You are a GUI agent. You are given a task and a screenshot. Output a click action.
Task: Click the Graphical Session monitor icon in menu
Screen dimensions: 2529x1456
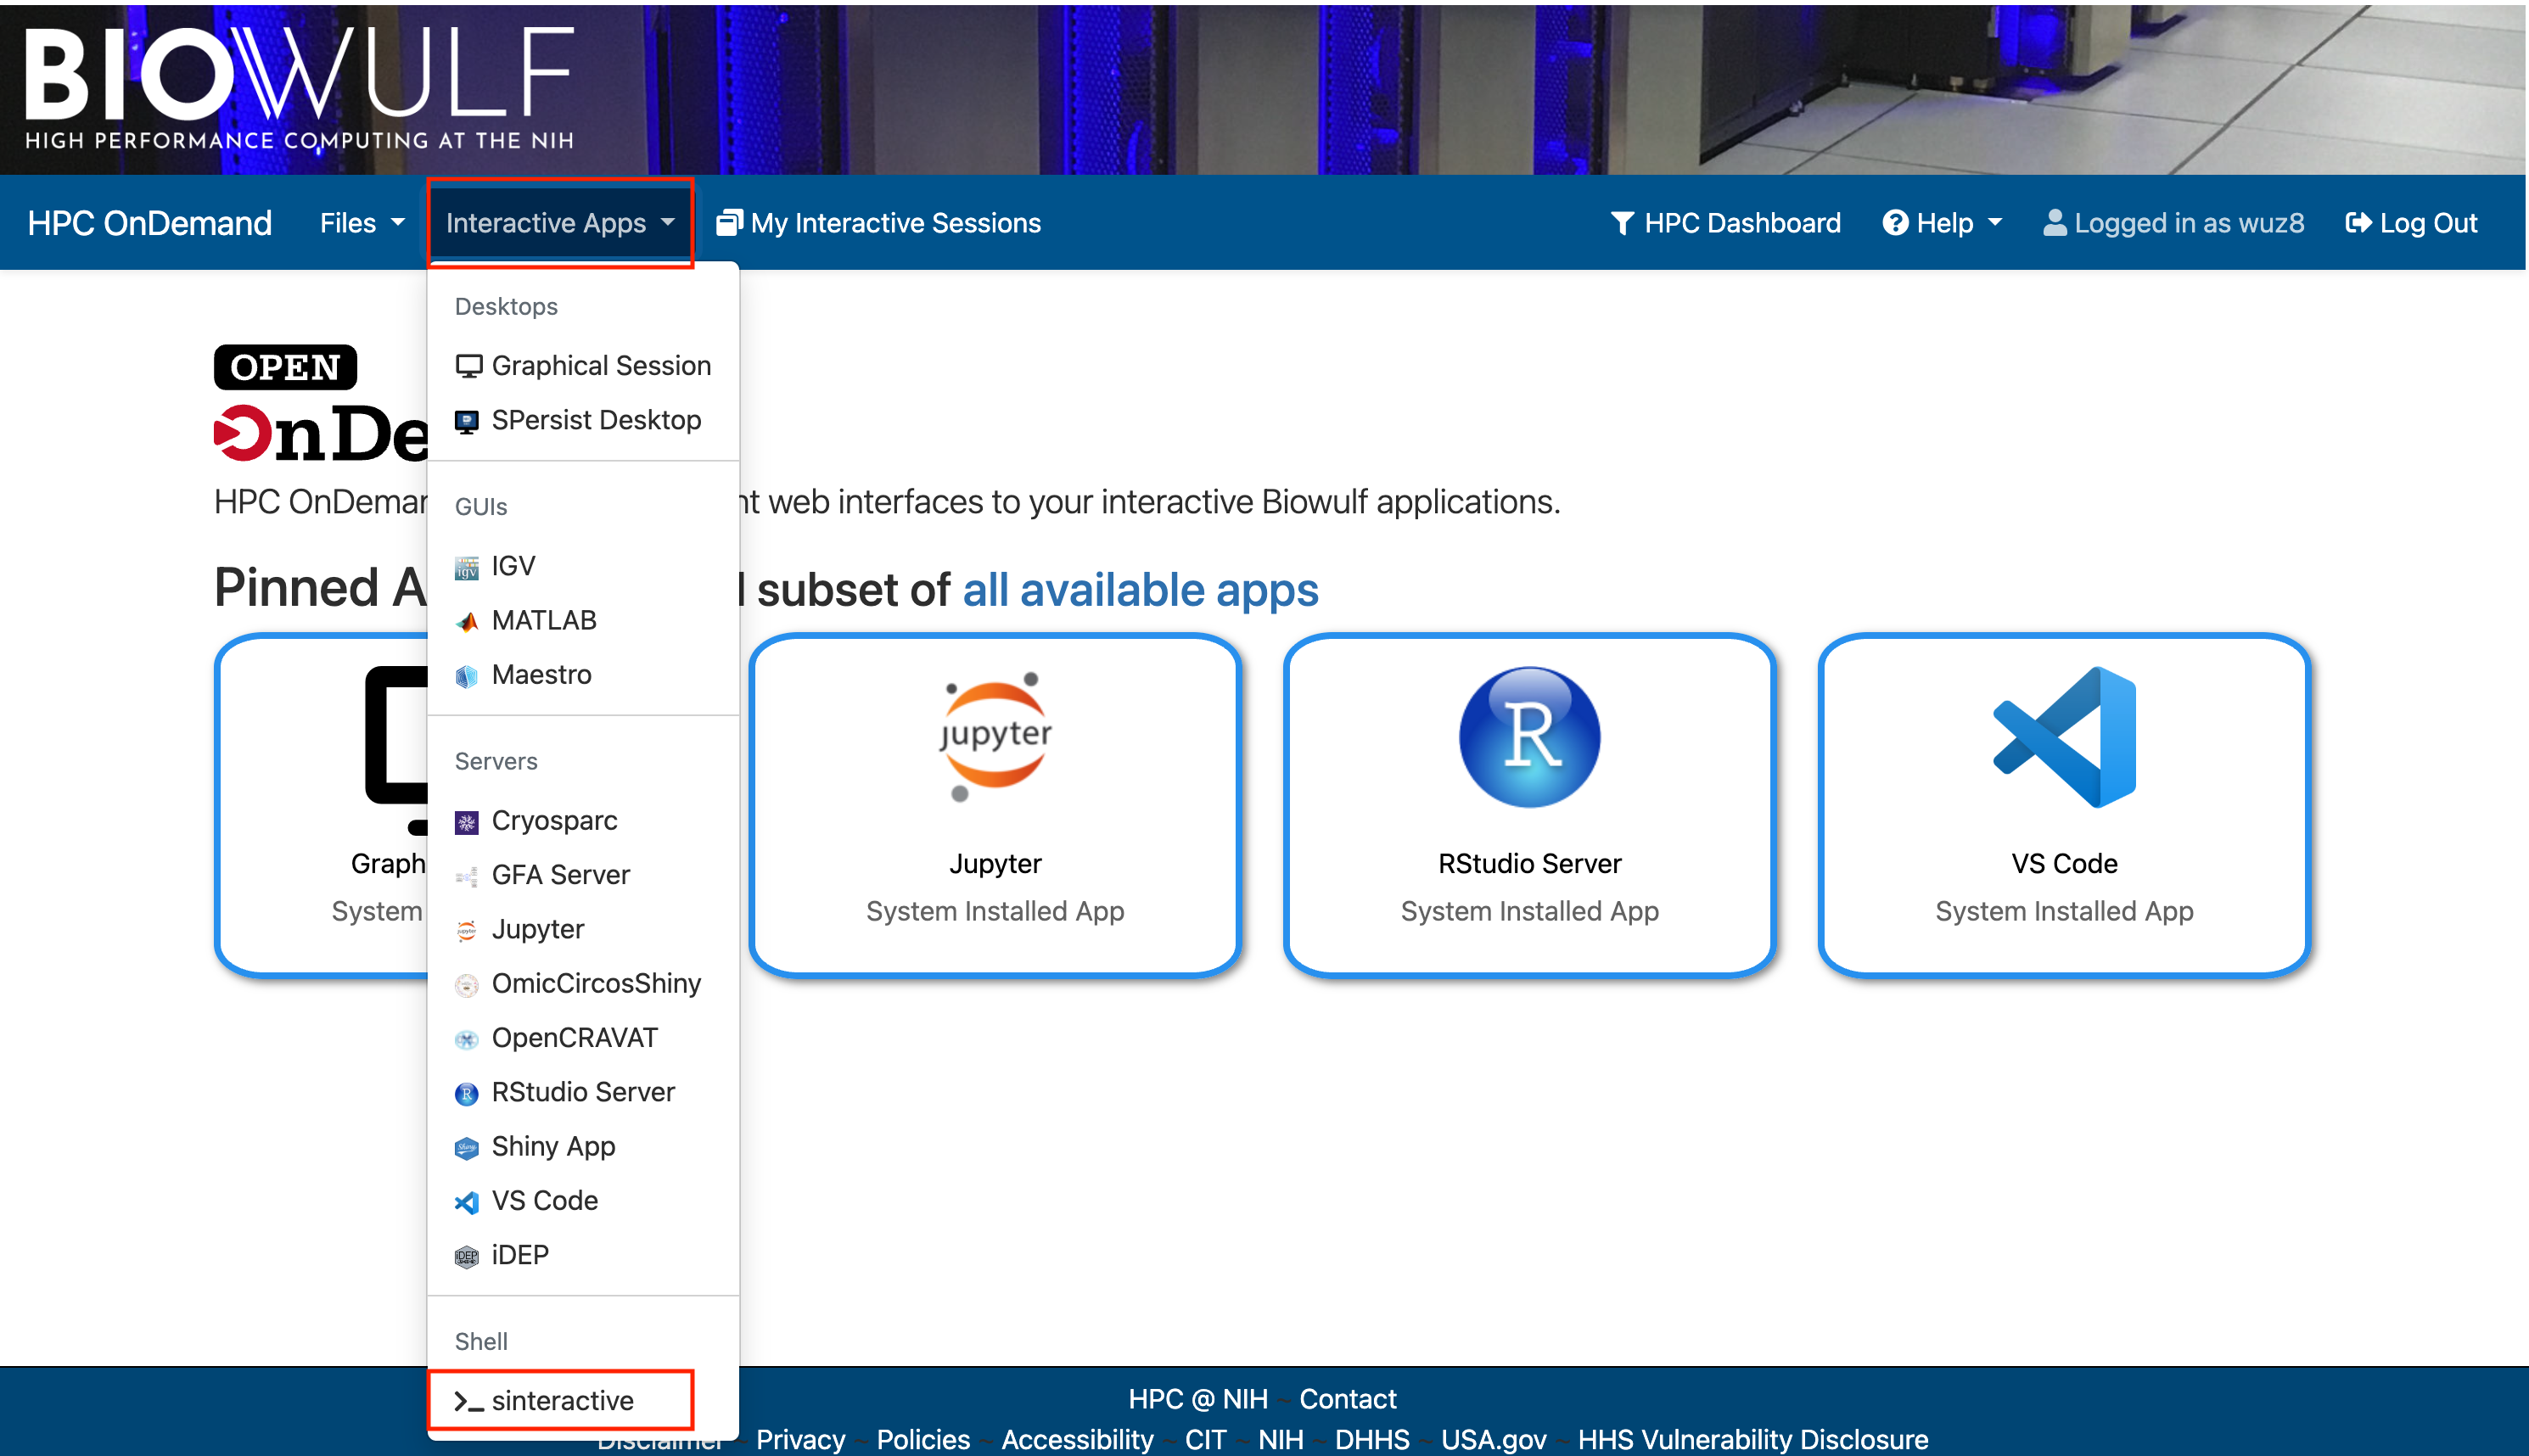click(468, 366)
